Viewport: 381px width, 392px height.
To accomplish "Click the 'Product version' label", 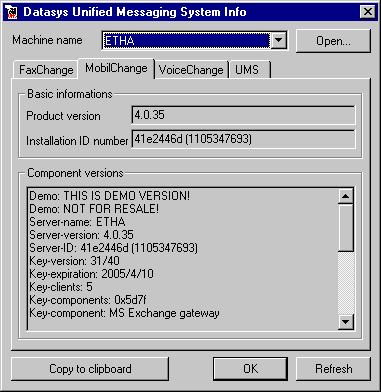I will click(x=63, y=116).
